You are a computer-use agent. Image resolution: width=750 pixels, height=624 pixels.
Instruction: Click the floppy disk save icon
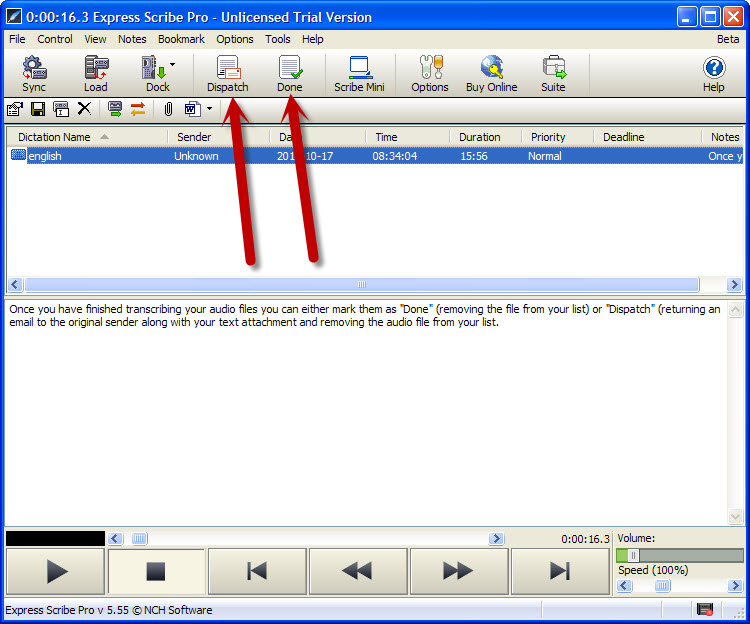(38, 109)
